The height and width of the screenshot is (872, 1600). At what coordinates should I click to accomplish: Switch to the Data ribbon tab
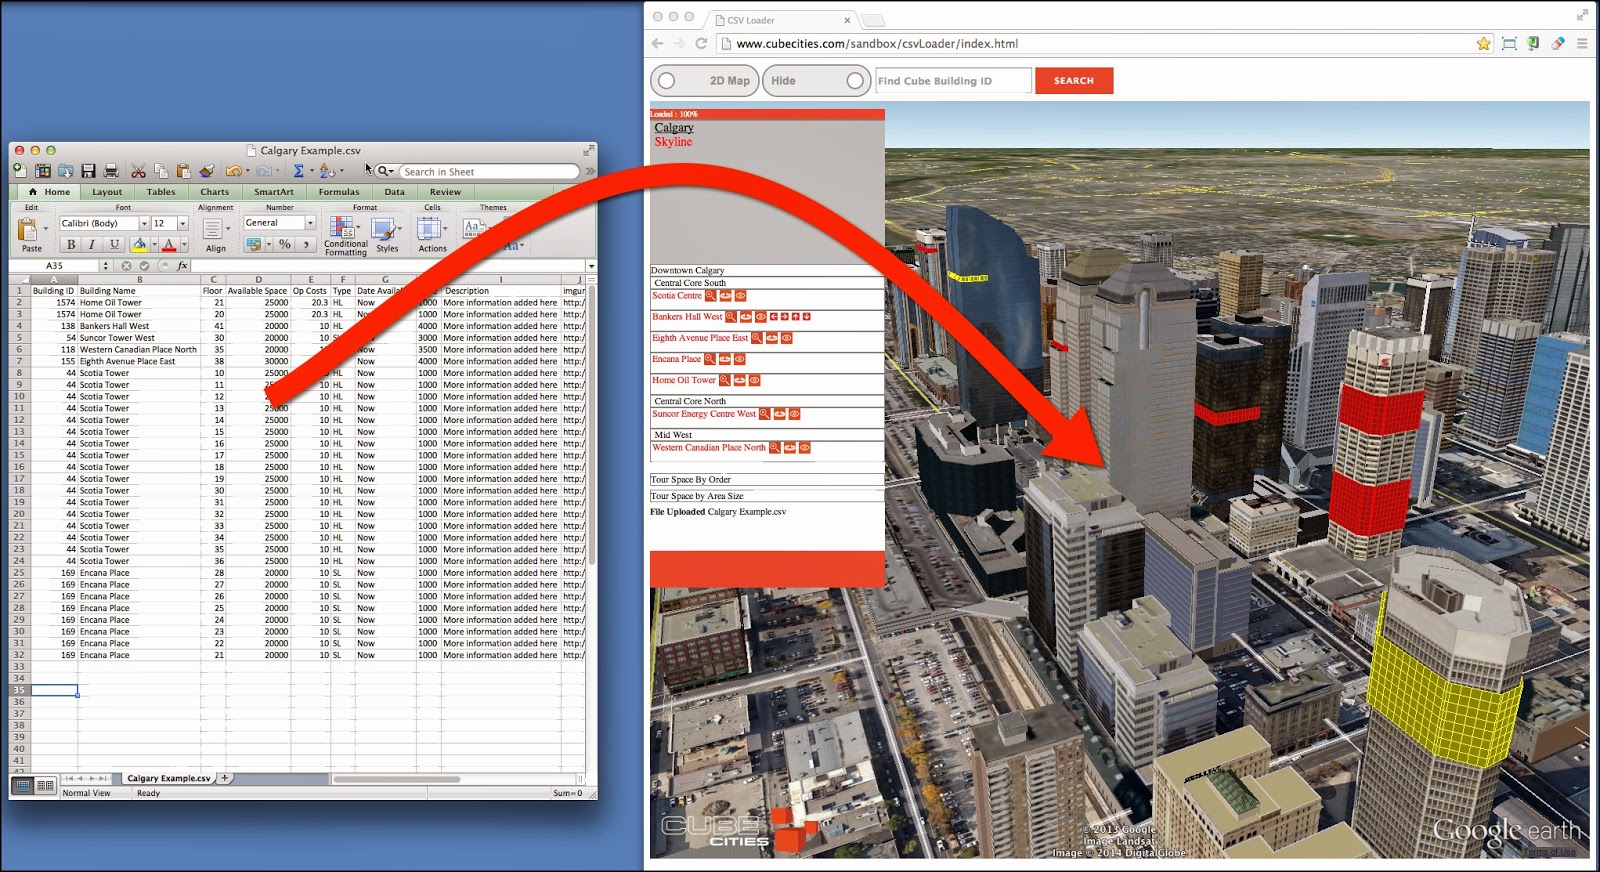[395, 192]
